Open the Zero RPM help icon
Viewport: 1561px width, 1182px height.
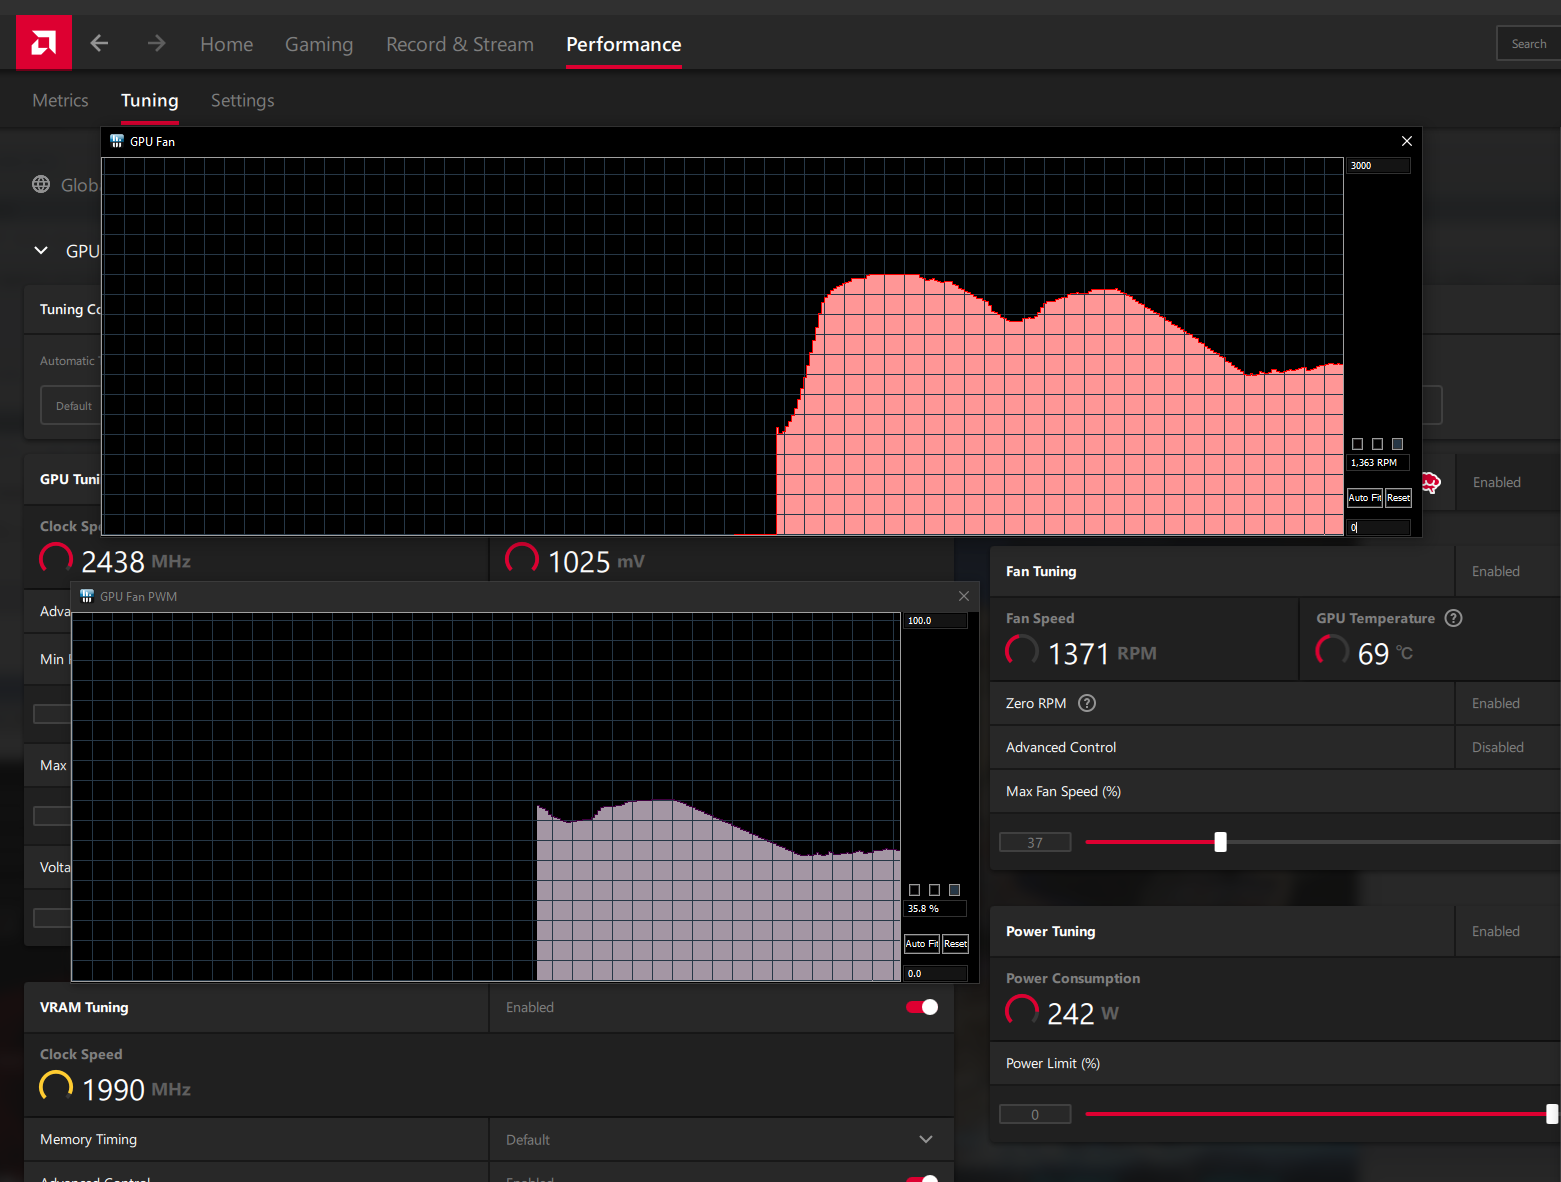click(x=1087, y=703)
